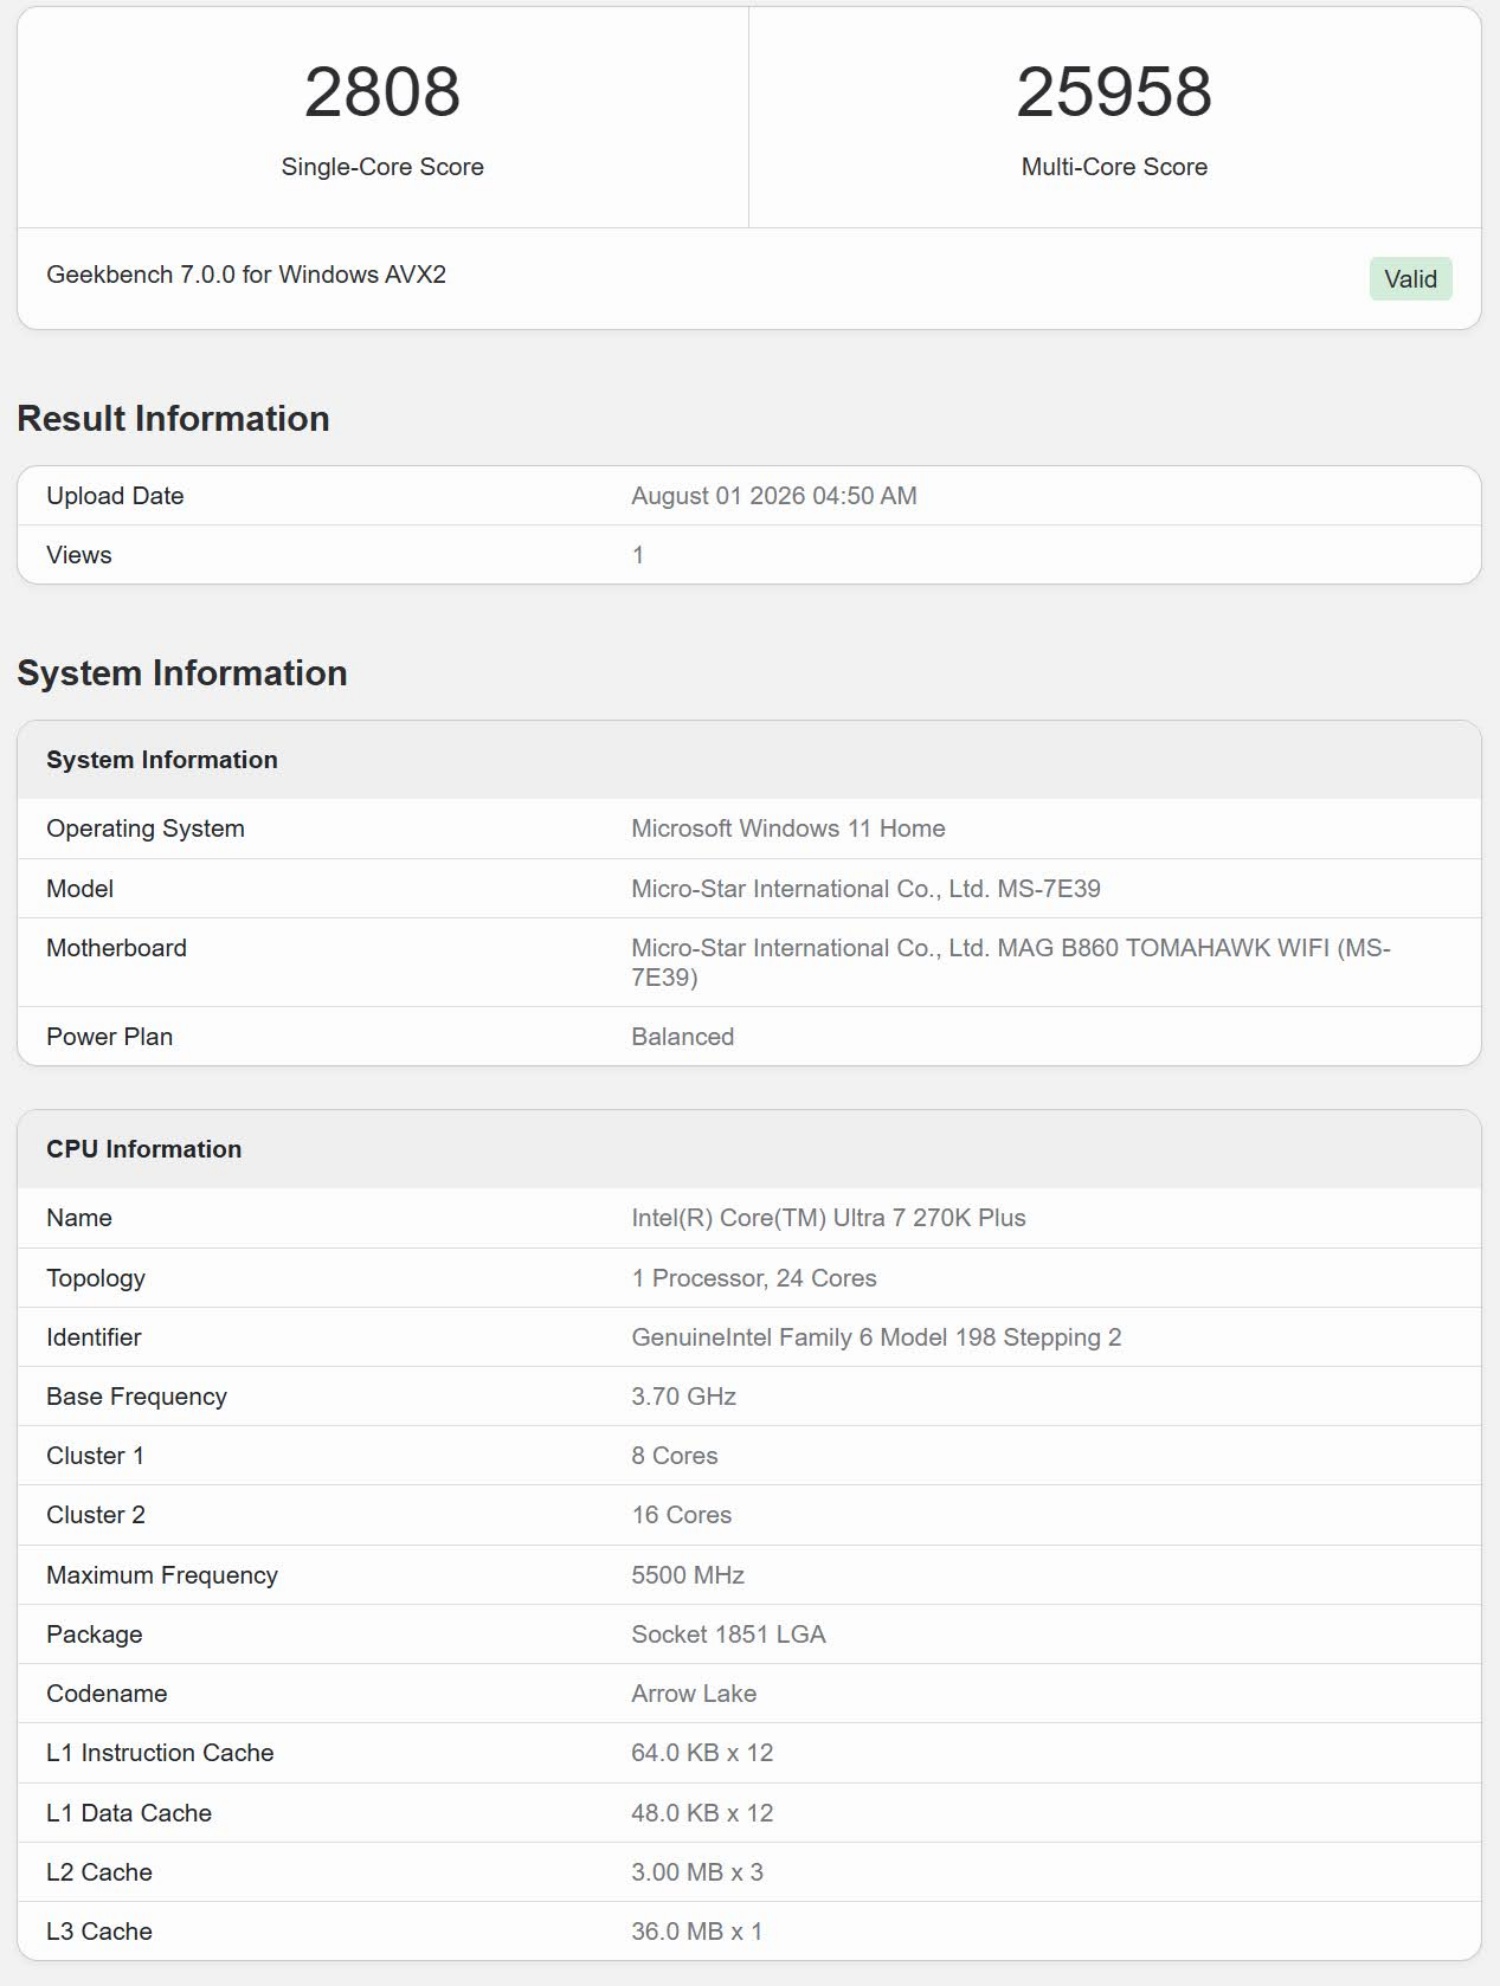Select the 3.70 GHz value

683,1396
